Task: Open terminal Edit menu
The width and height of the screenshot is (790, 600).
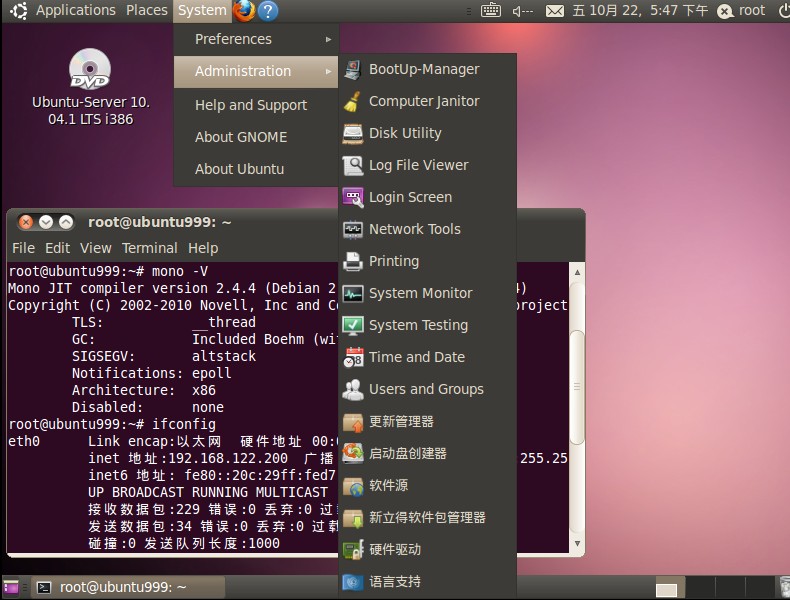Action: pos(57,248)
